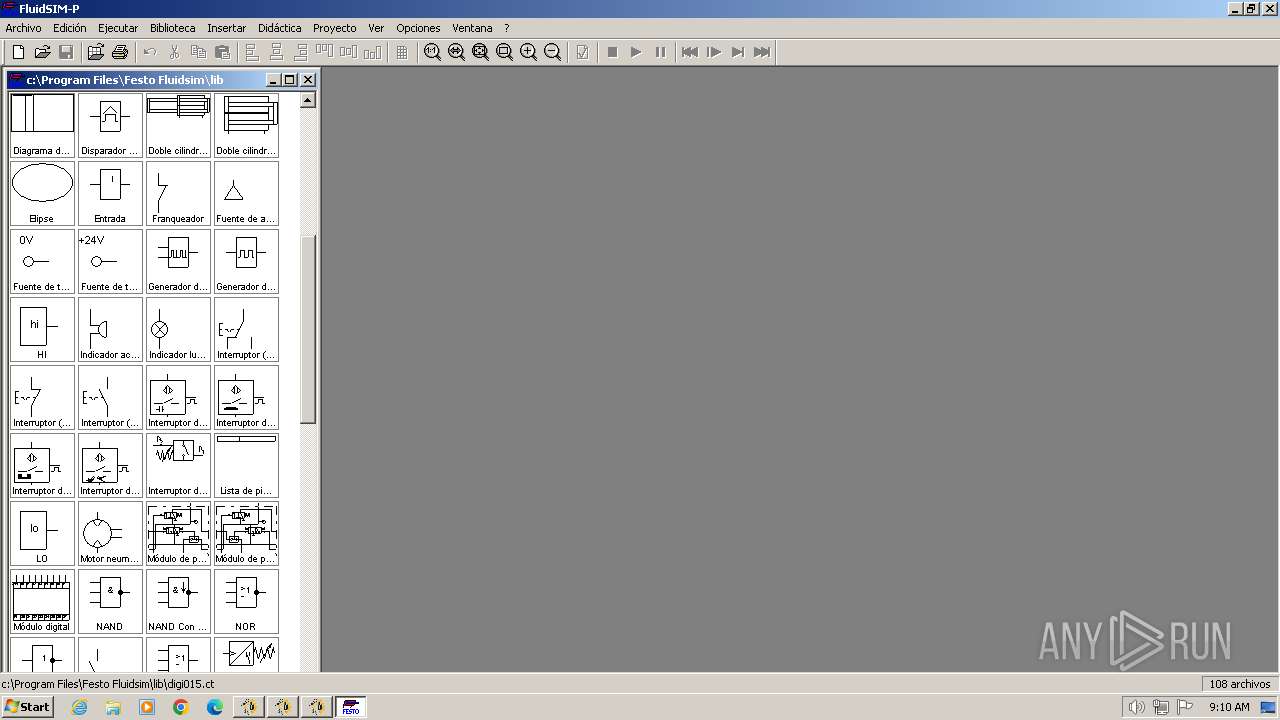This screenshot has width=1280, height=720.
Task: Open the Ejecutar menu
Action: 118,28
